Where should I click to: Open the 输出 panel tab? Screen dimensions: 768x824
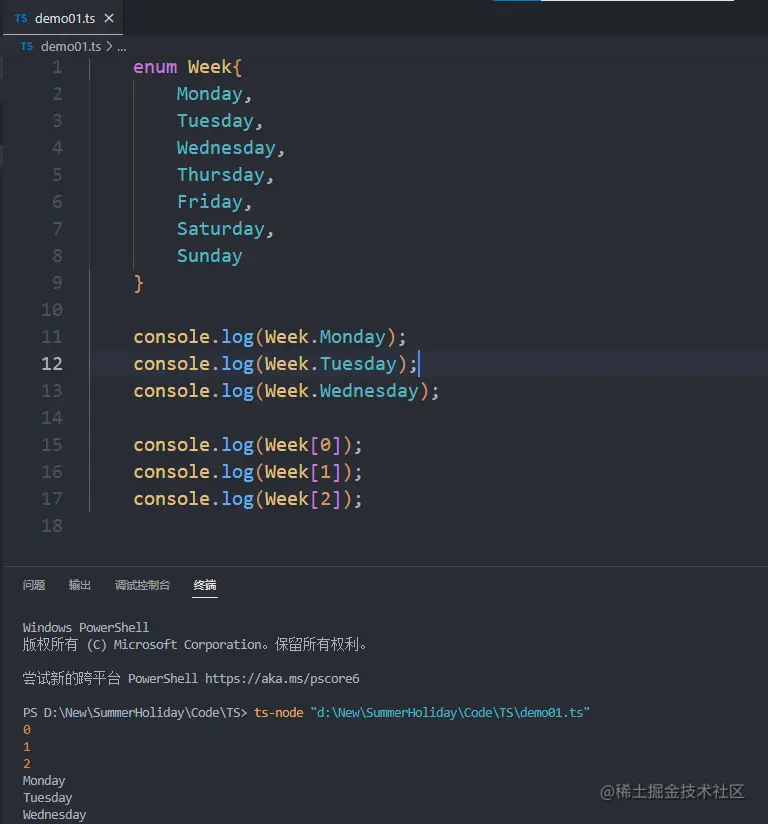pyautogui.click(x=80, y=585)
